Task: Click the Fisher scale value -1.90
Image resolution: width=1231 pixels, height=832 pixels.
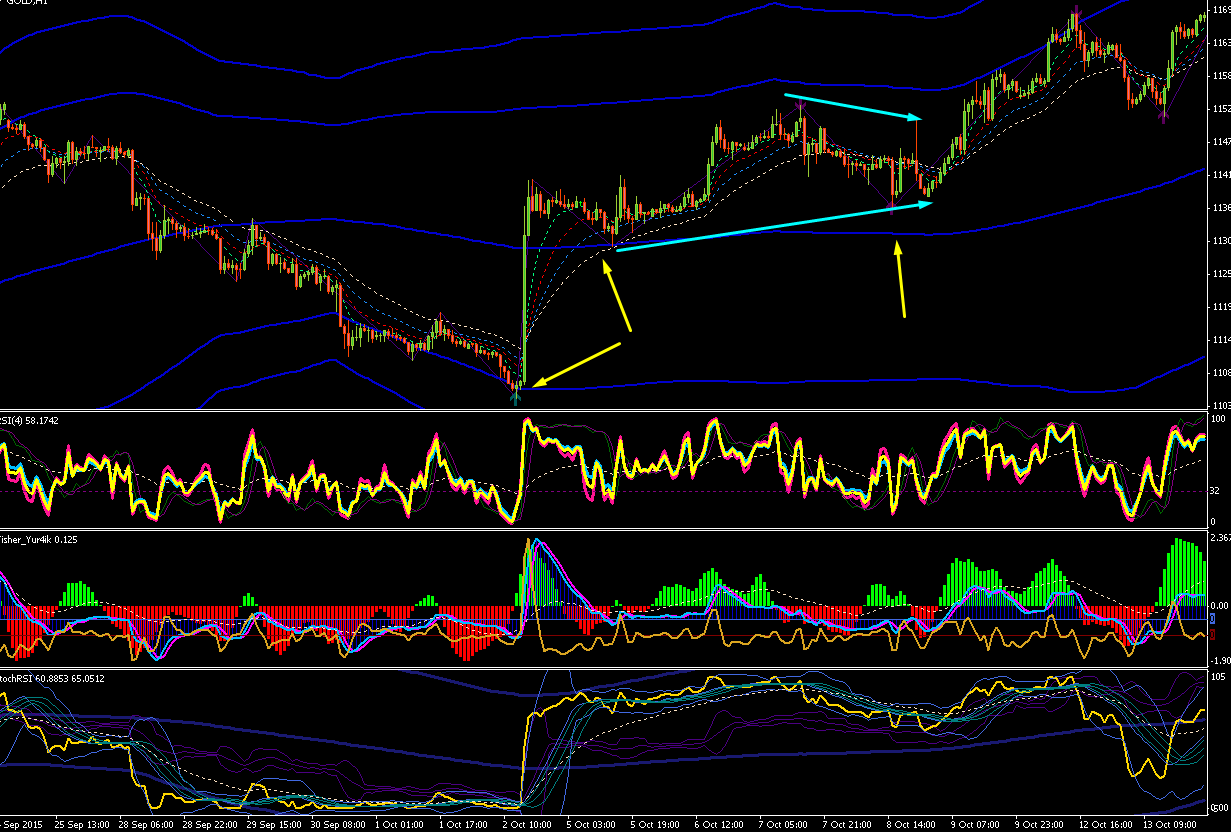Action: 1220,661
